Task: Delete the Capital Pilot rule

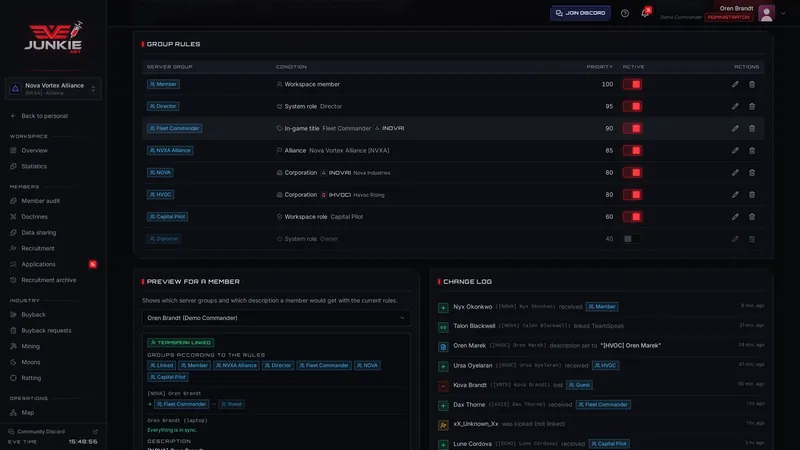Action: pyautogui.click(x=752, y=217)
